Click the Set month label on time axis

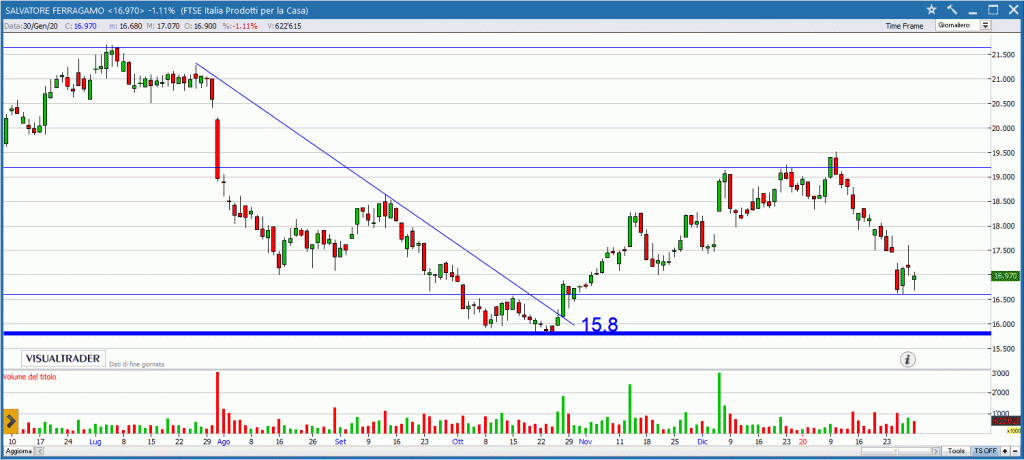(340, 442)
